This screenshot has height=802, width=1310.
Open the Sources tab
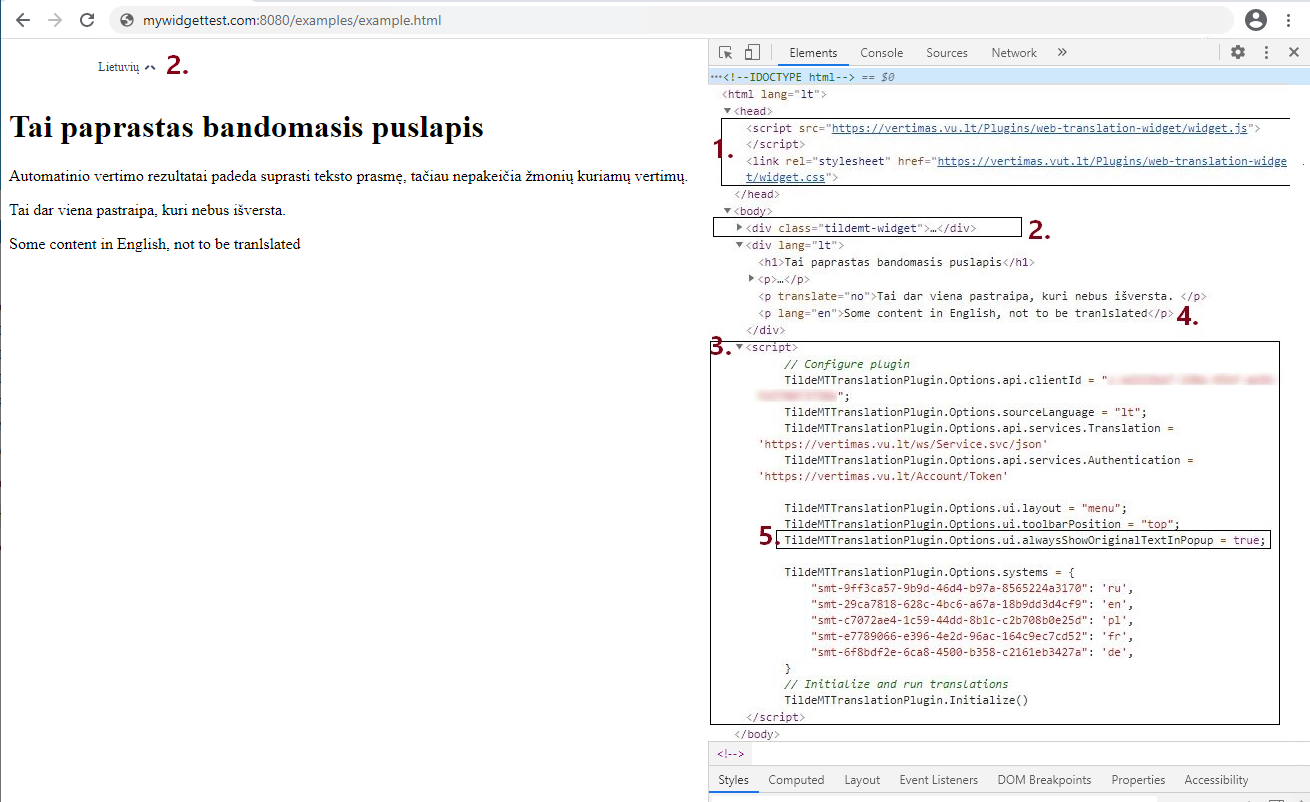(x=947, y=53)
